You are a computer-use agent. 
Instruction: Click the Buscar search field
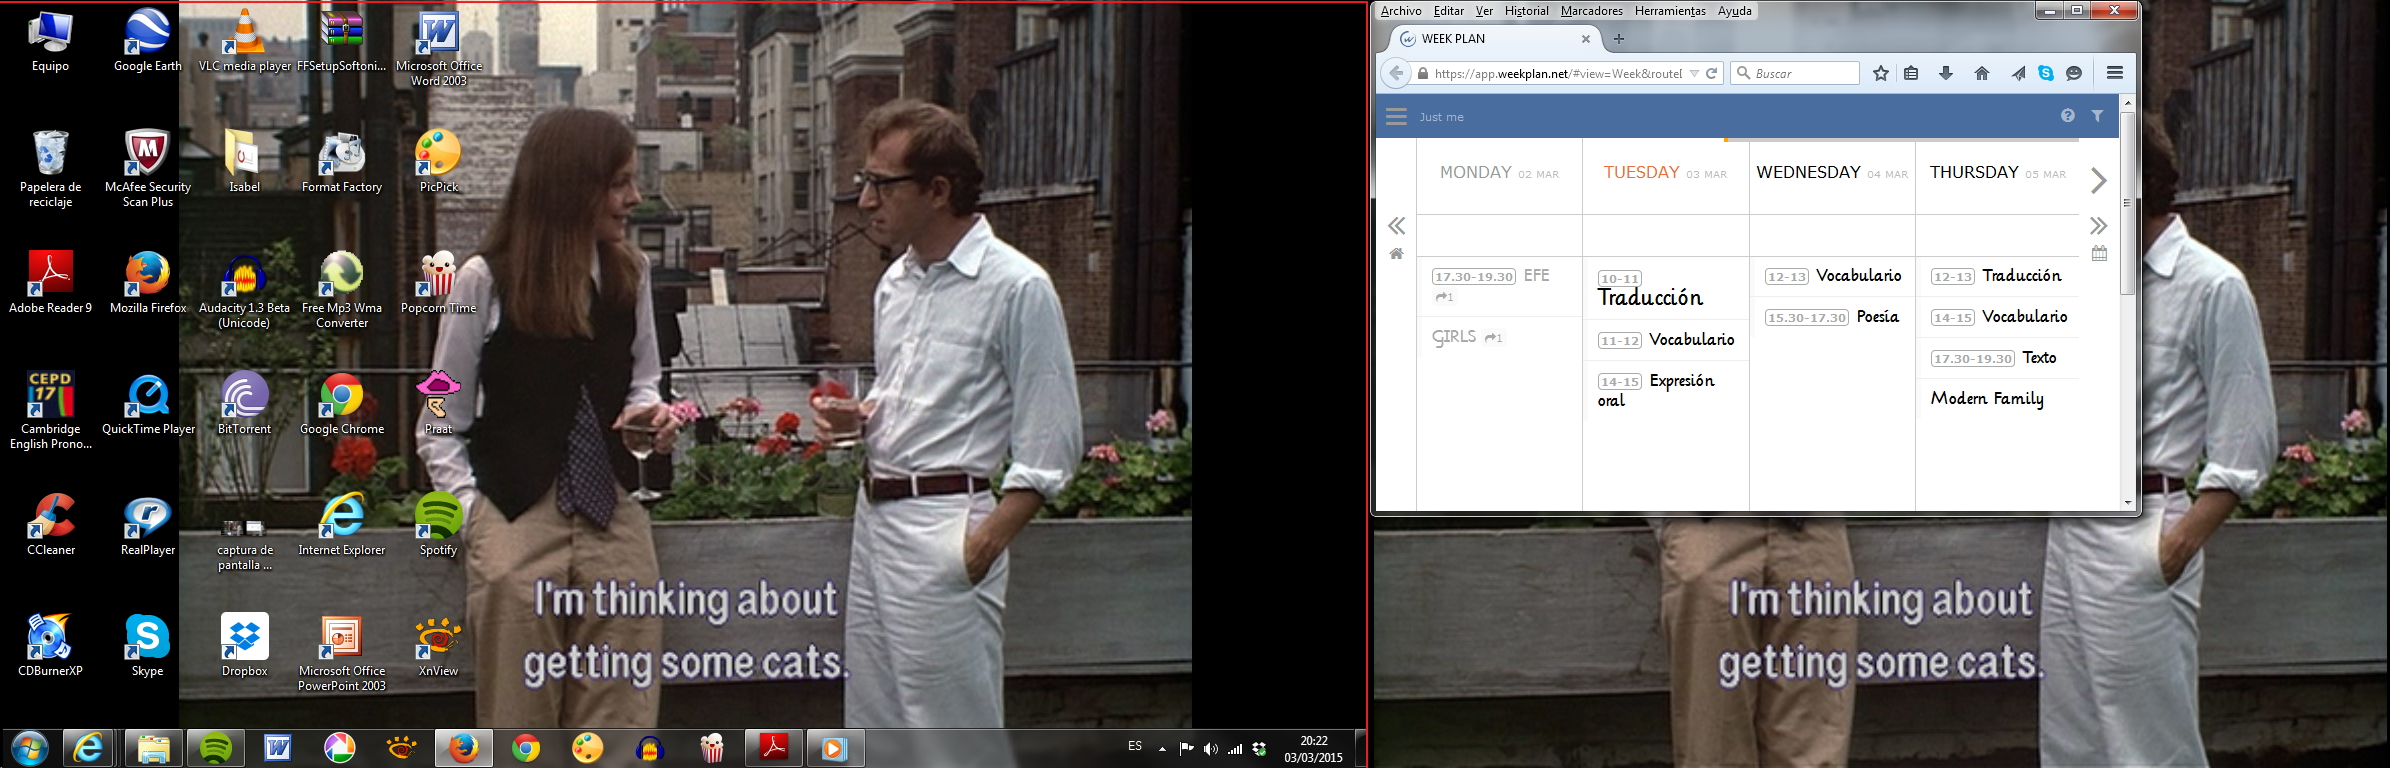(1796, 73)
